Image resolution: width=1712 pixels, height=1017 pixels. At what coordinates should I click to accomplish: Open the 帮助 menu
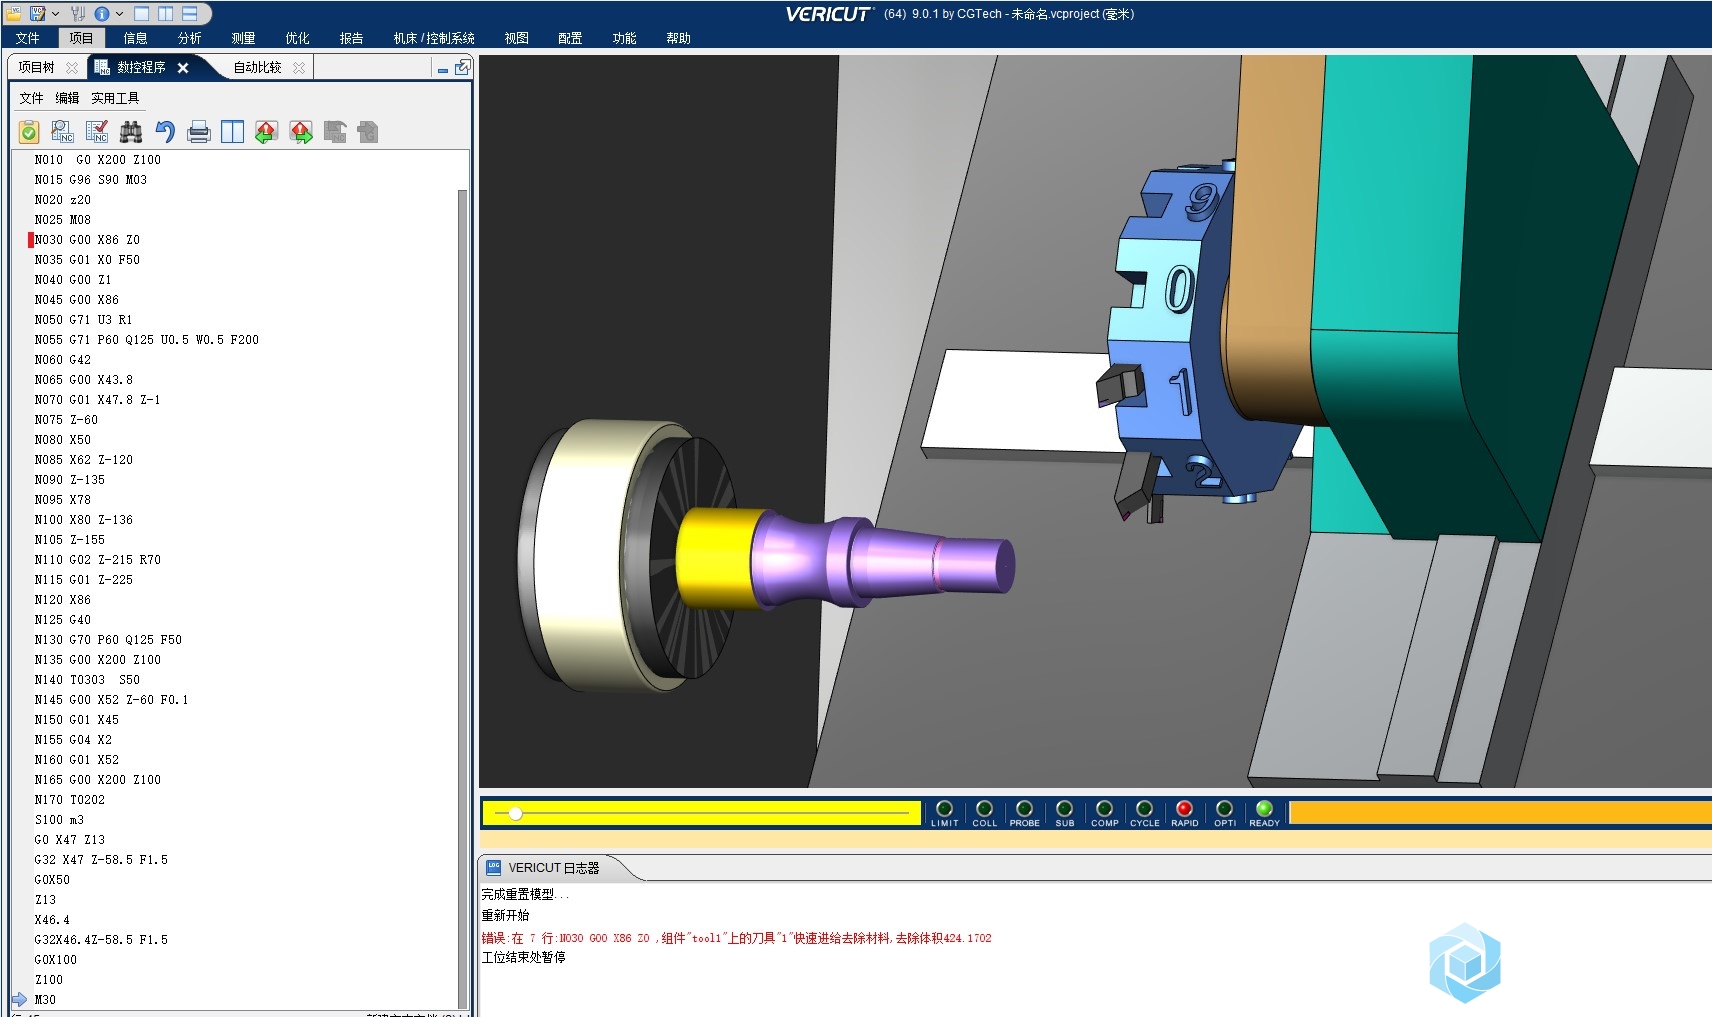coord(678,38)
